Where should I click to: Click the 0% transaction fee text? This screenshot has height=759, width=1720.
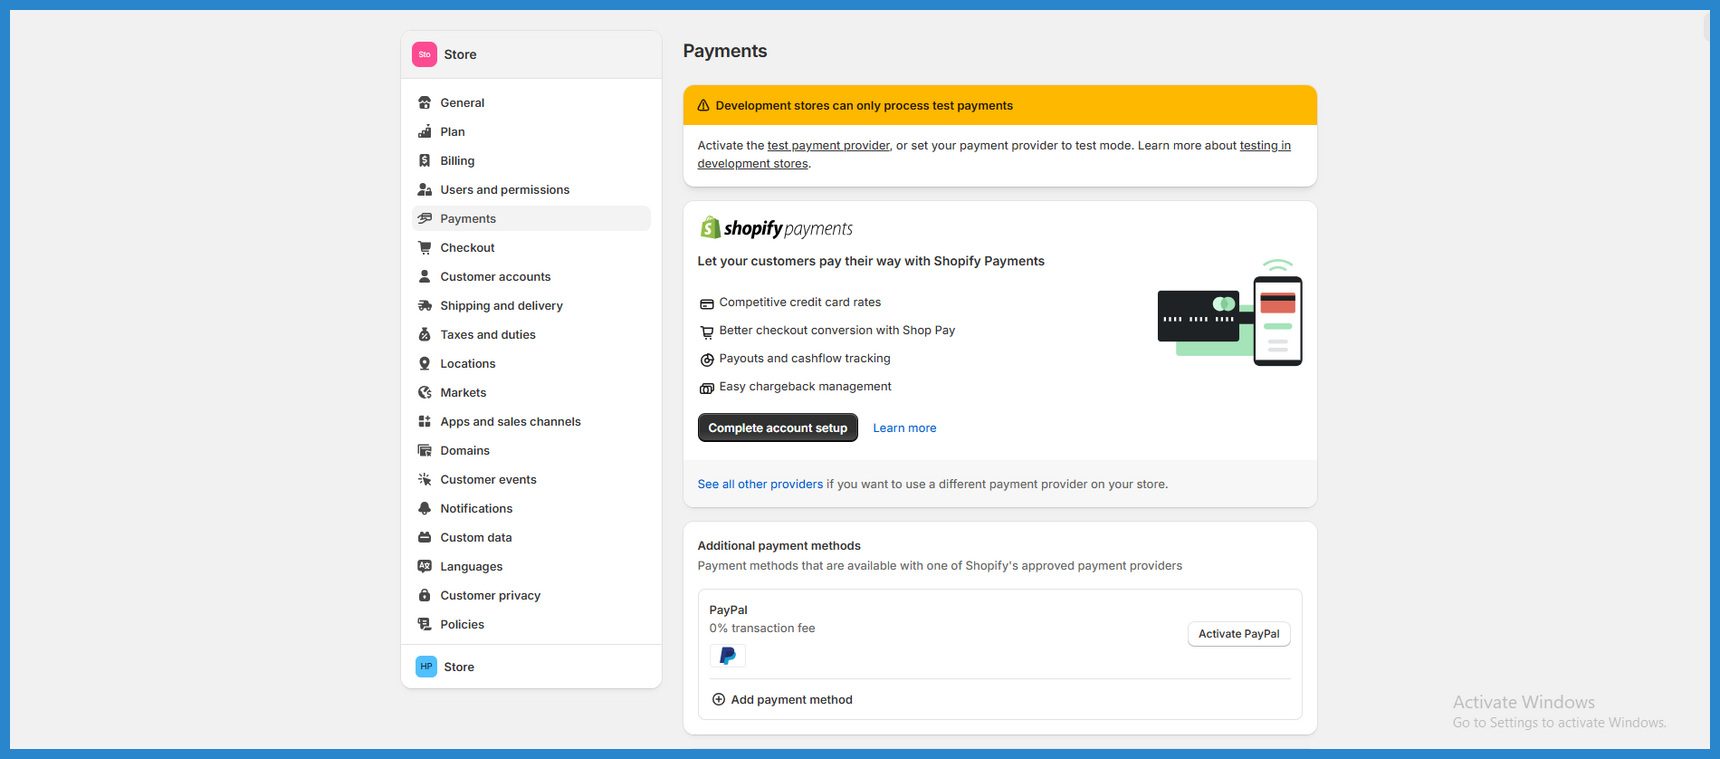coord(762,629)
